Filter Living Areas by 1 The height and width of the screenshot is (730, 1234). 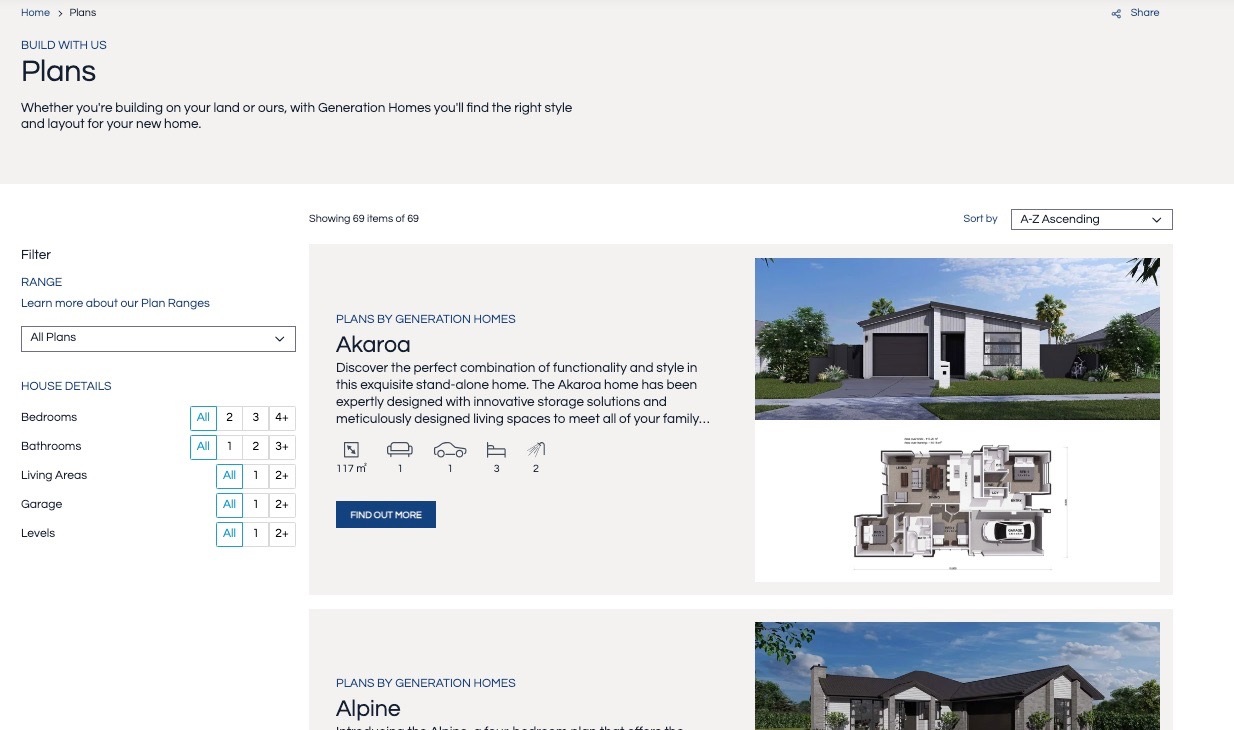256,476
